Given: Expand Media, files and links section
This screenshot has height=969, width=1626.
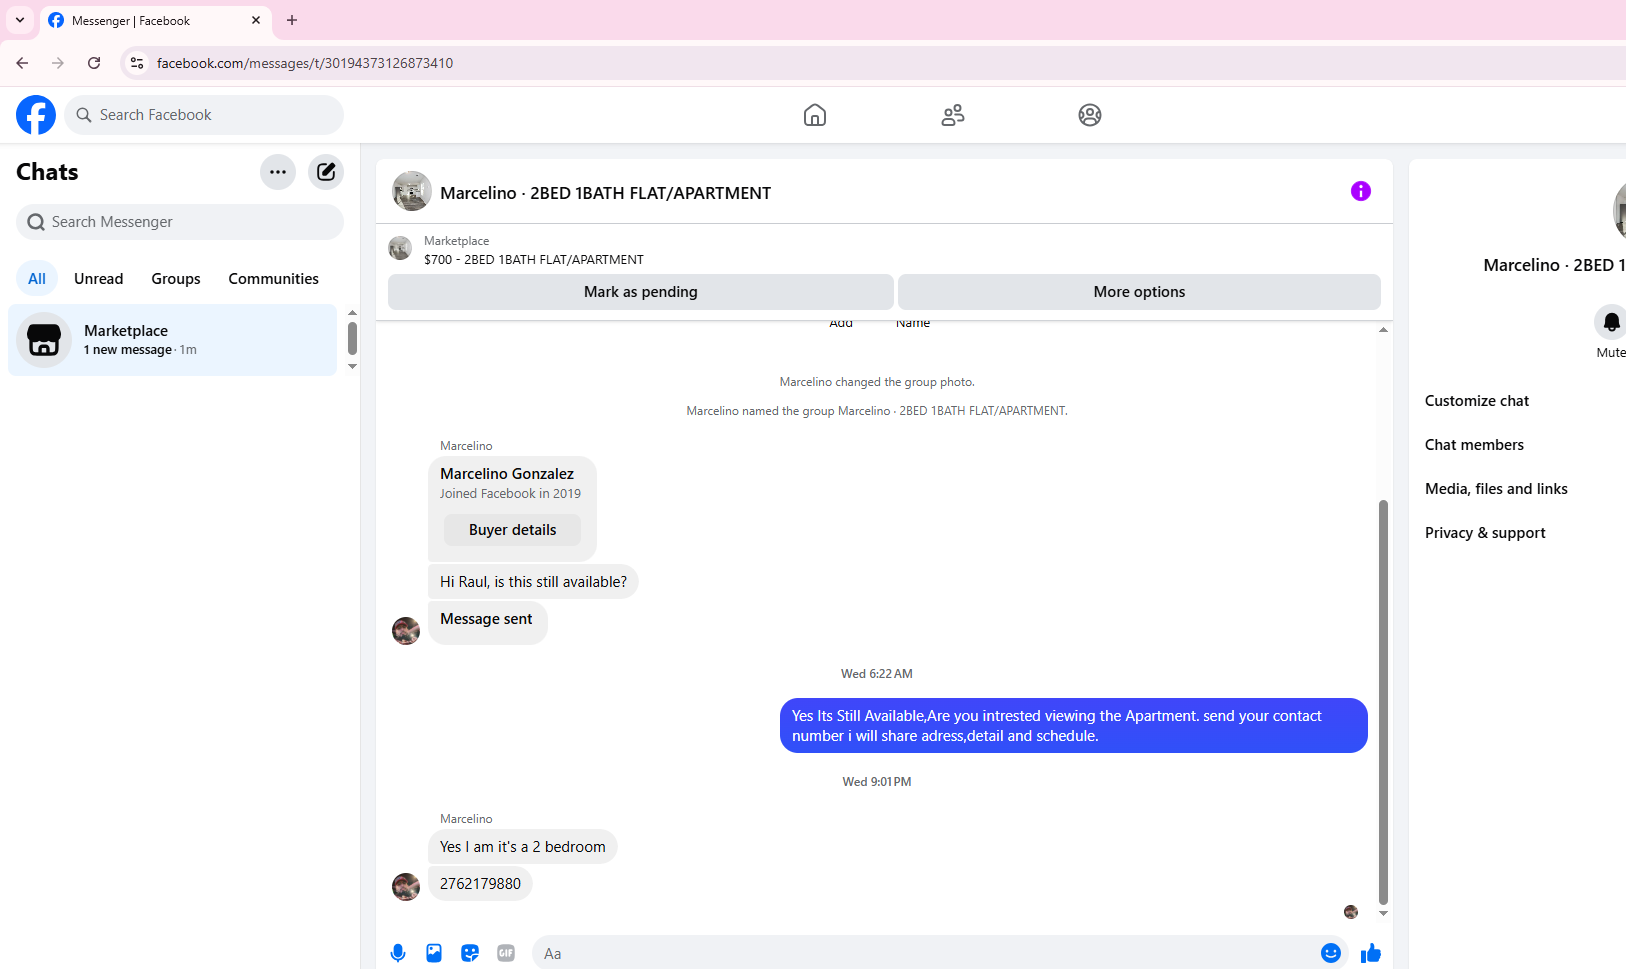Looking at the screenshot, I should [1496, 489].
